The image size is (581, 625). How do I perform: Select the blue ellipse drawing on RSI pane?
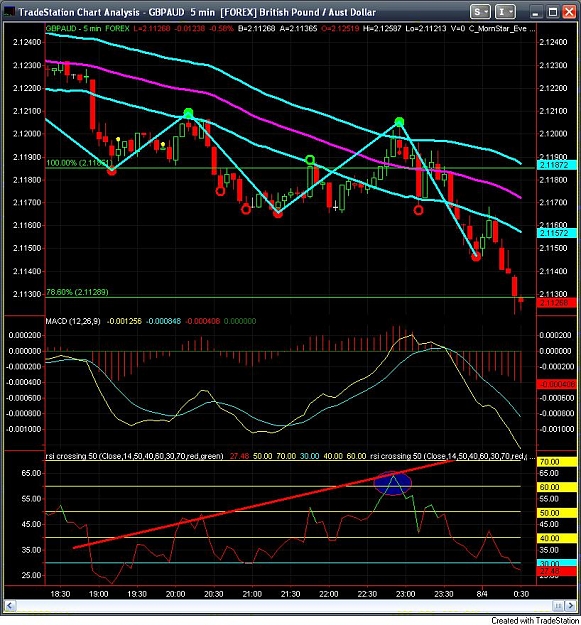(393, 483)
